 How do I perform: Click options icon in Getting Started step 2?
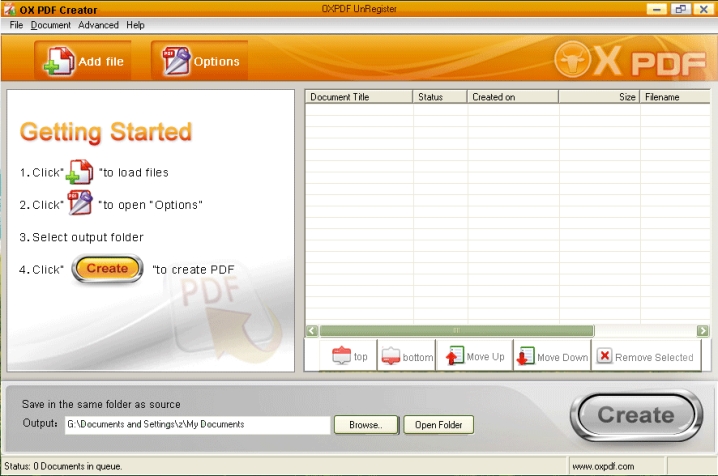79,204
